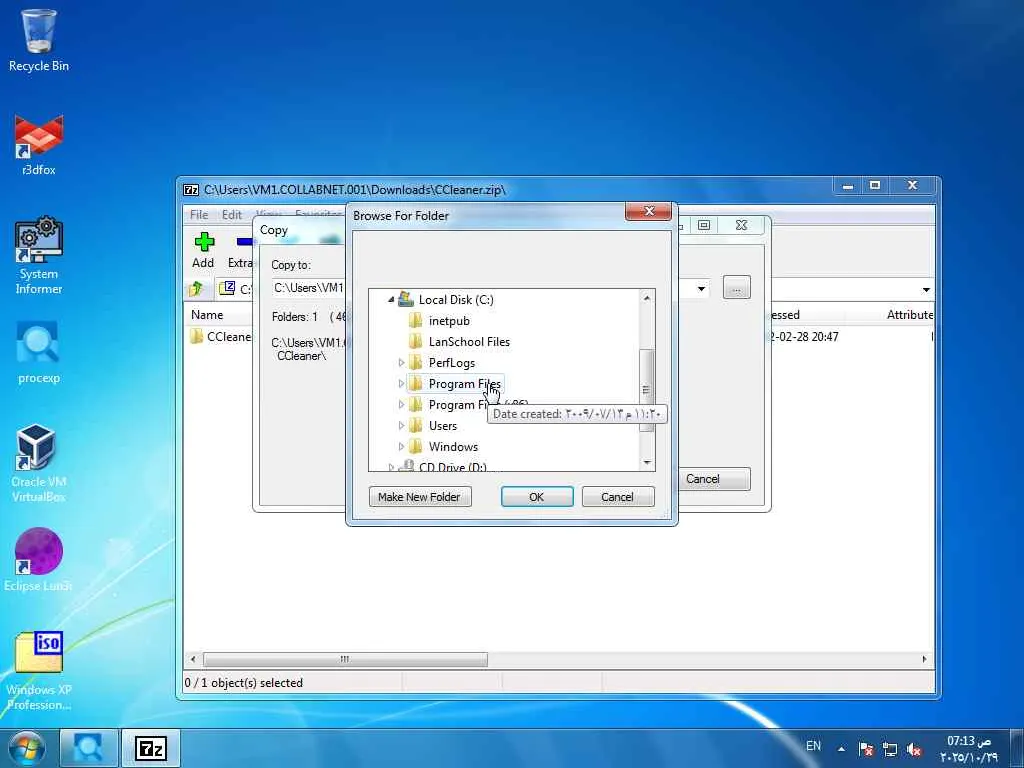Expand the Windows folder
1024x768 pixels.
click(401, 447)
